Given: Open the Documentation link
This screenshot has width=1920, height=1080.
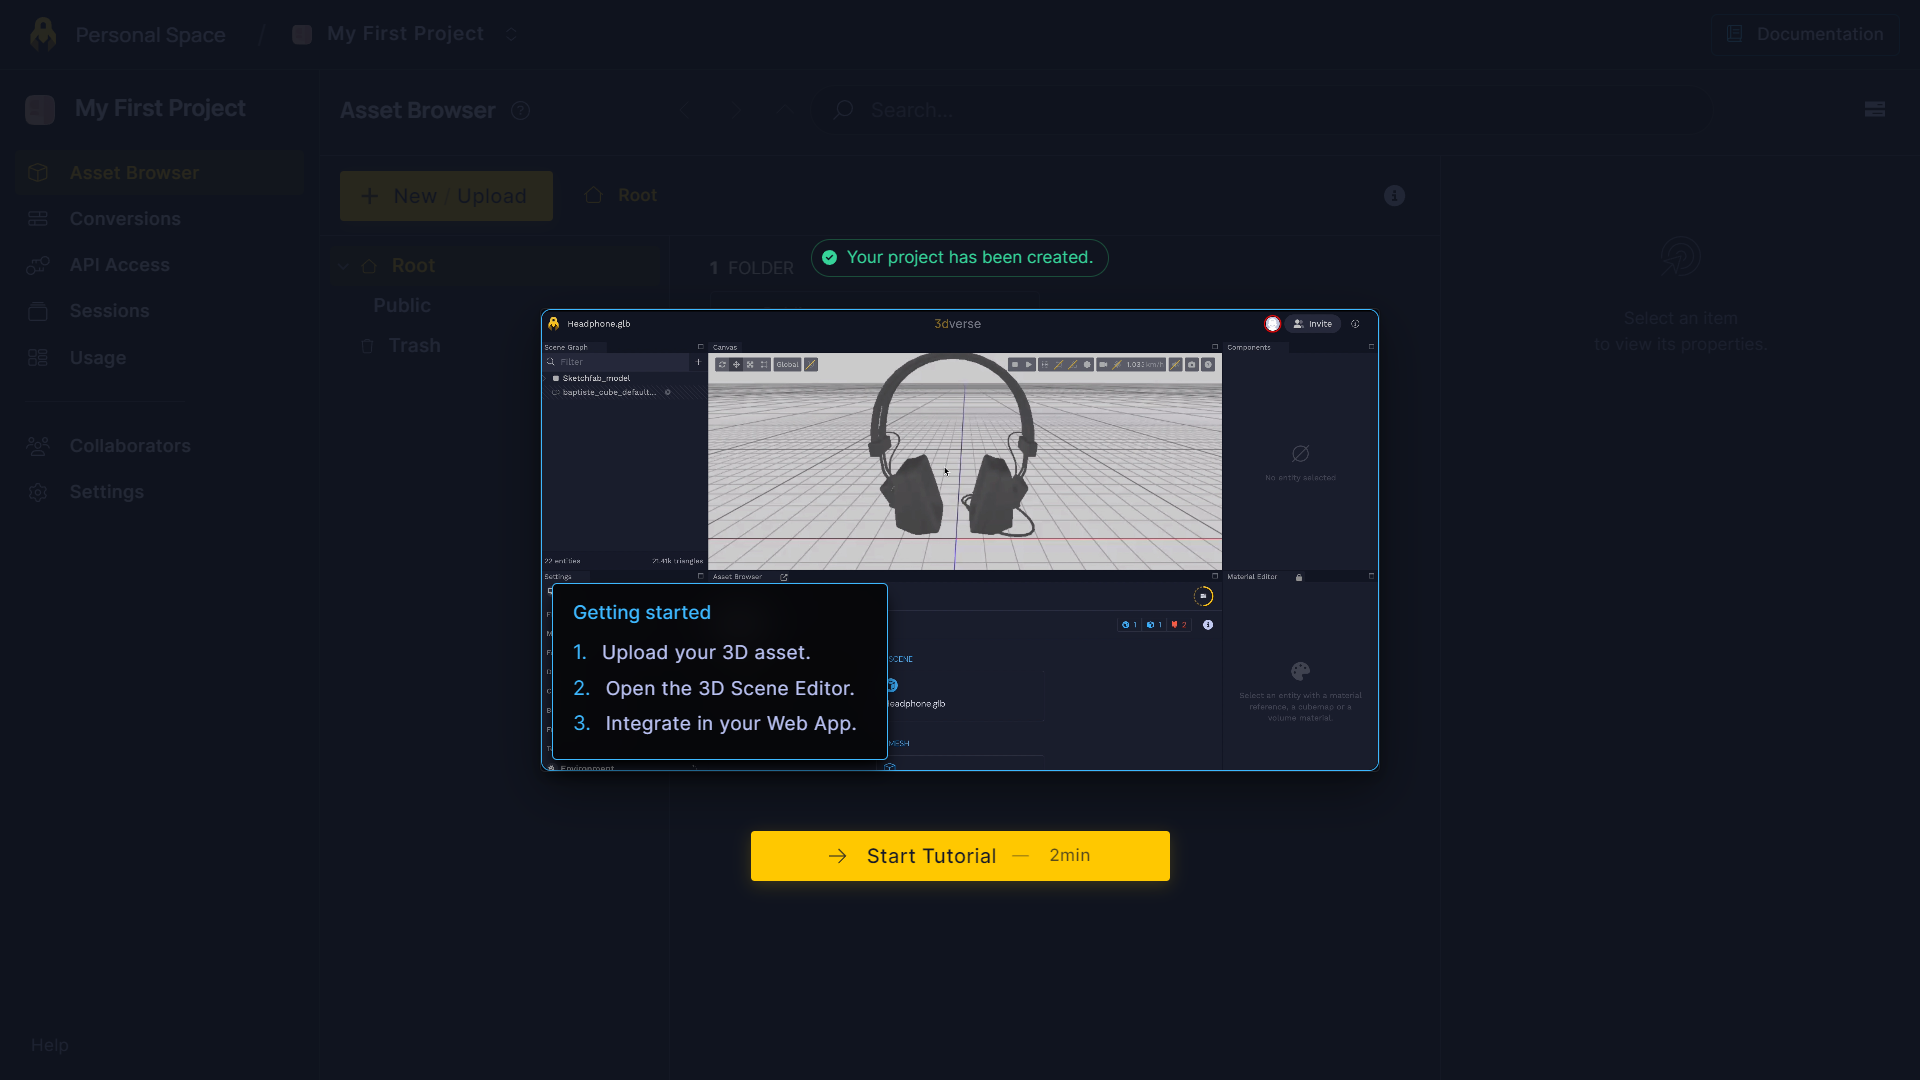Looking at the screenshot, I should click(x=1805, y=34).
